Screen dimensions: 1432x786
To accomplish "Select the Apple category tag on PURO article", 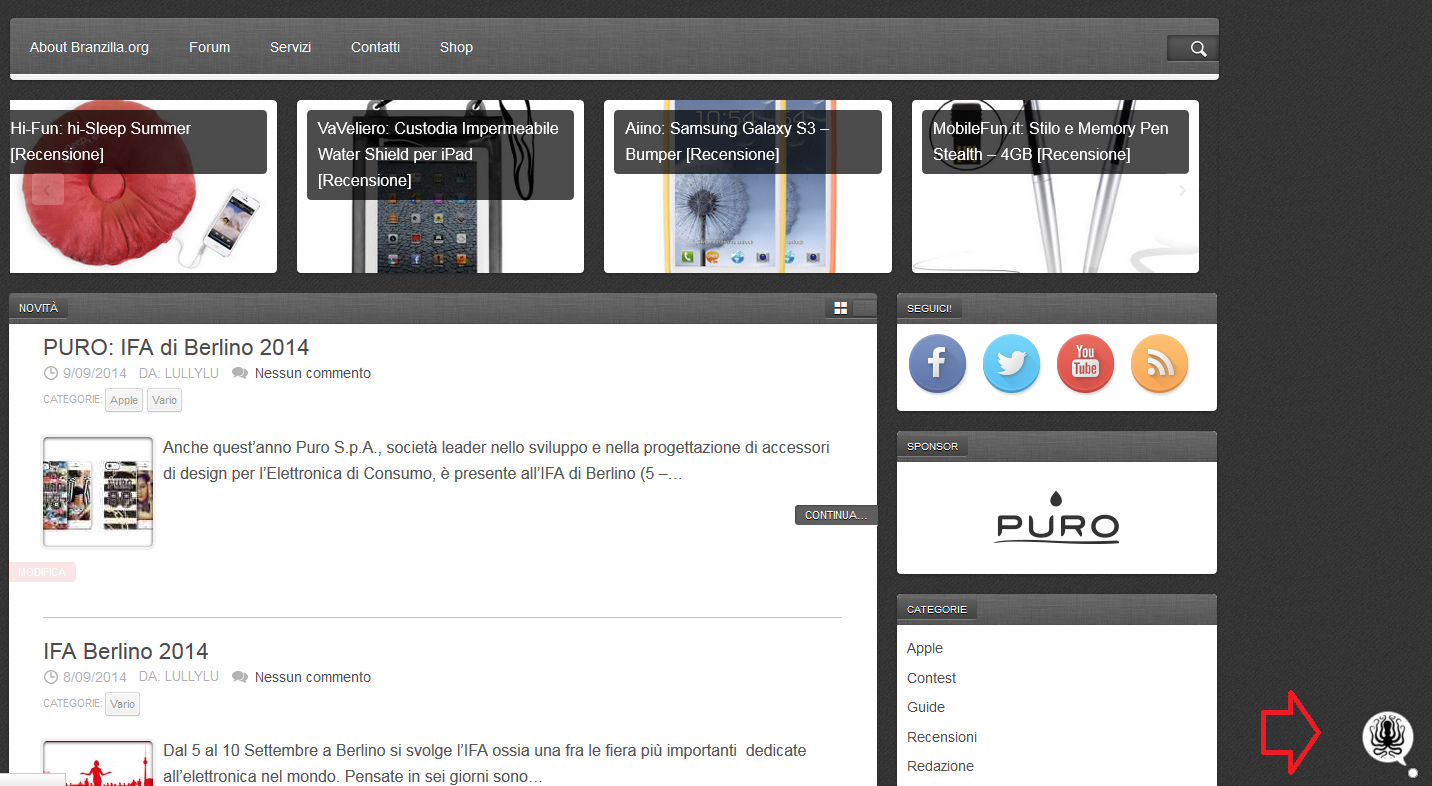I will pos(124,400).
